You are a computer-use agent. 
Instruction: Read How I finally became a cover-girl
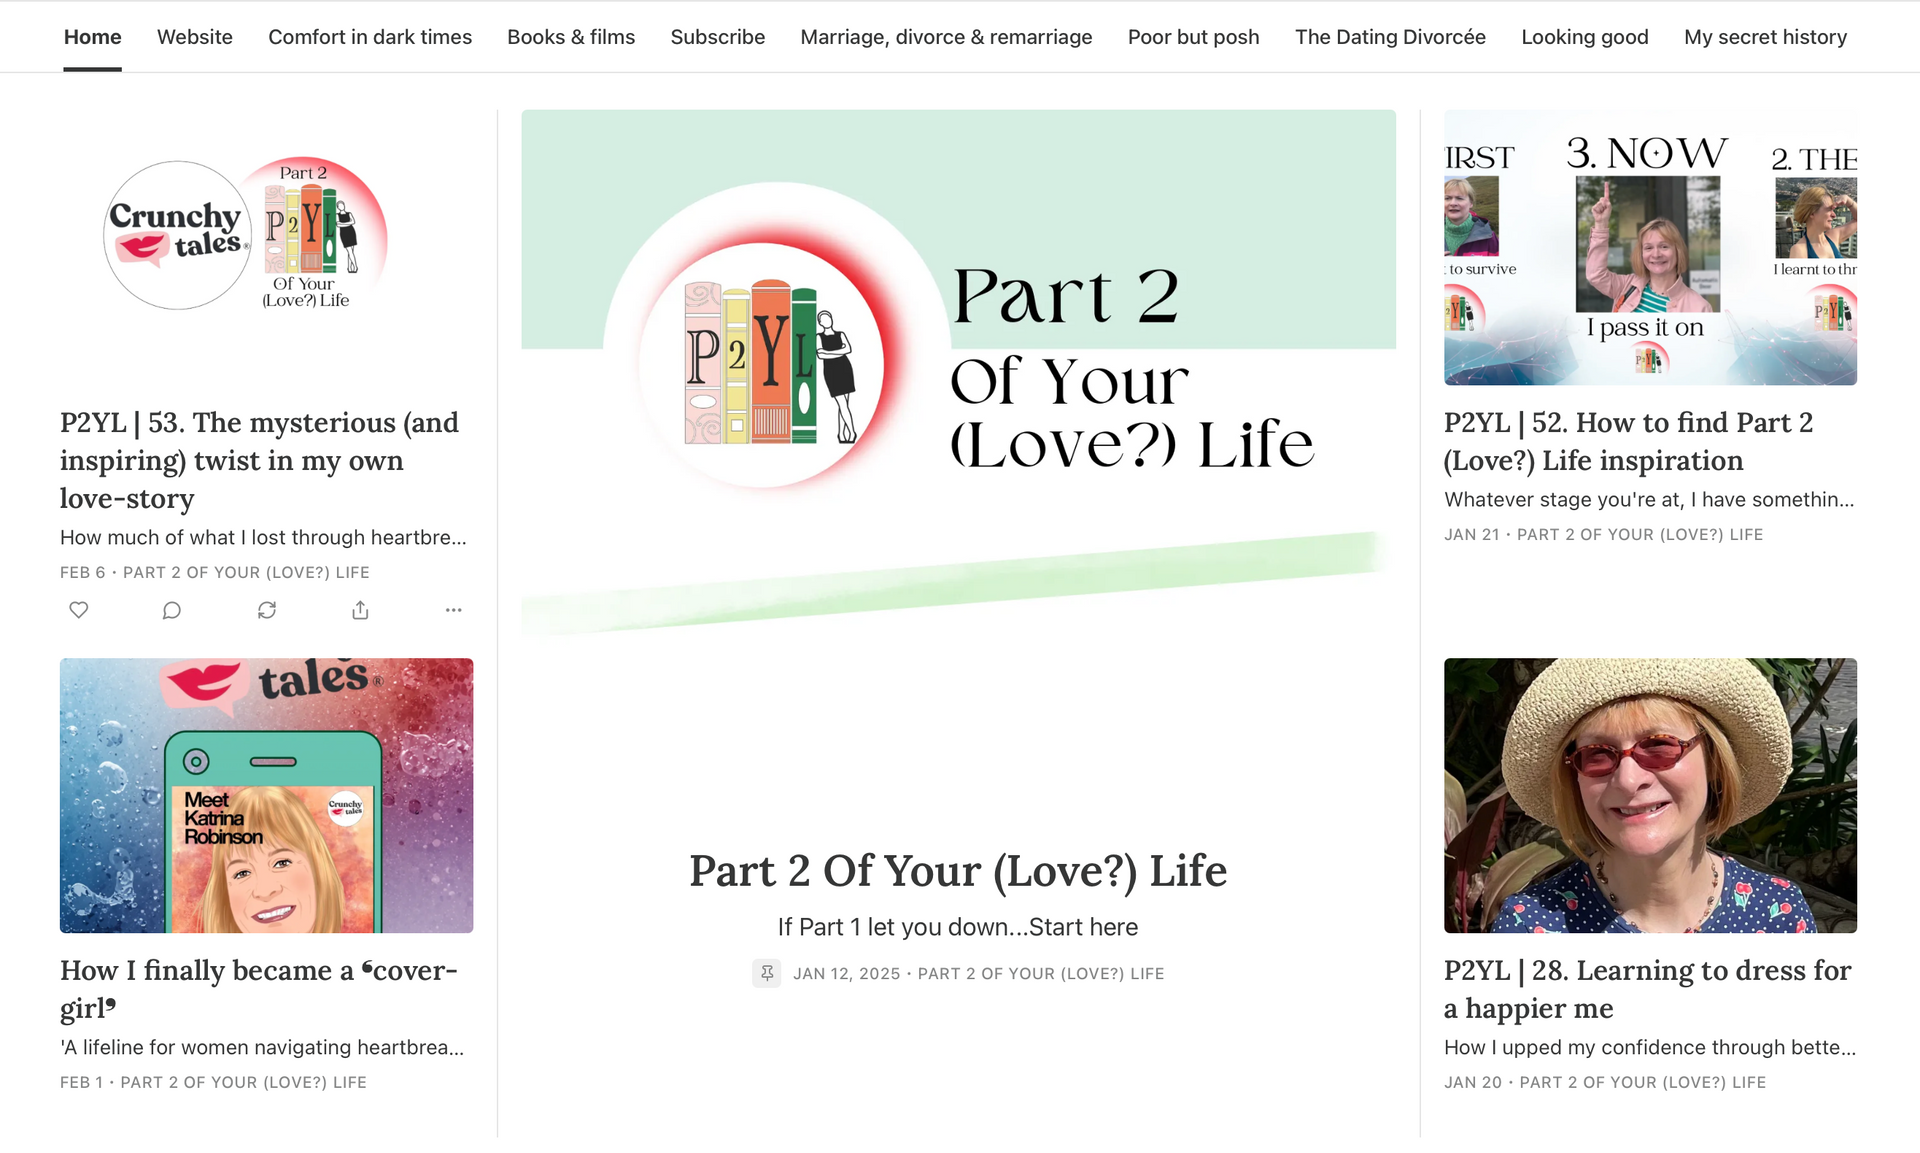click(258, 988)
